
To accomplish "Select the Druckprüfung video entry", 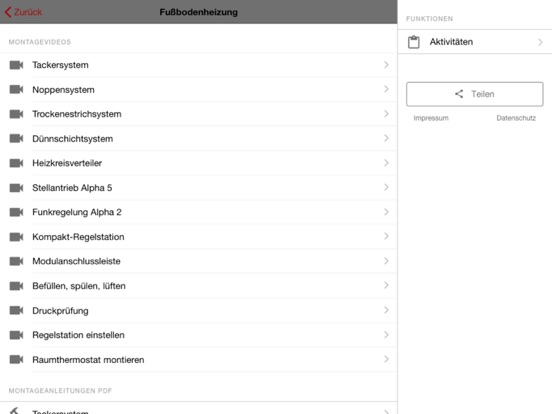I will pos(199,310).
